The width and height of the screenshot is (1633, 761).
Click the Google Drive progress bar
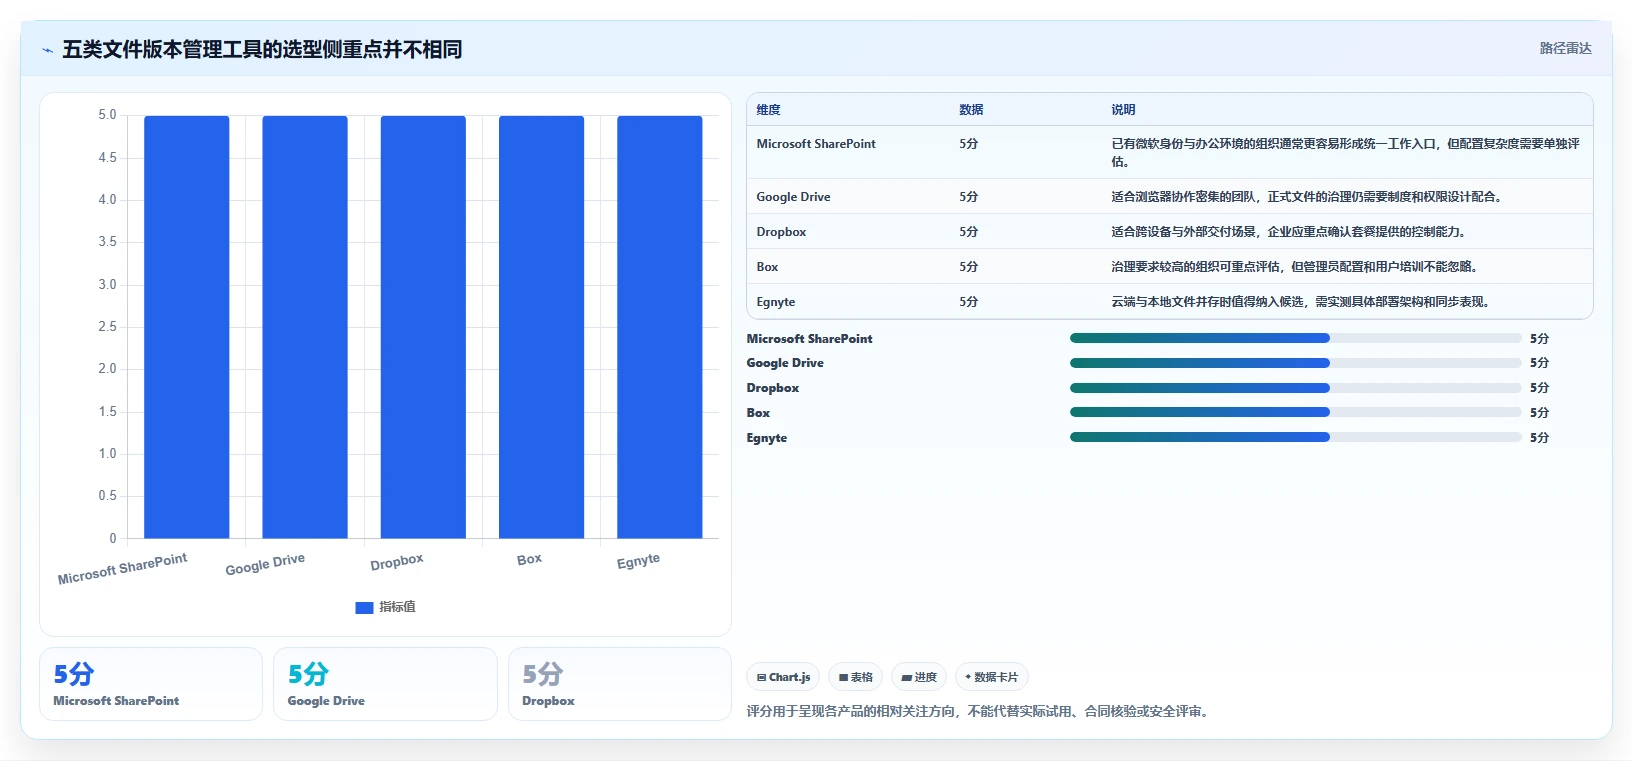tap(1295, 363)
